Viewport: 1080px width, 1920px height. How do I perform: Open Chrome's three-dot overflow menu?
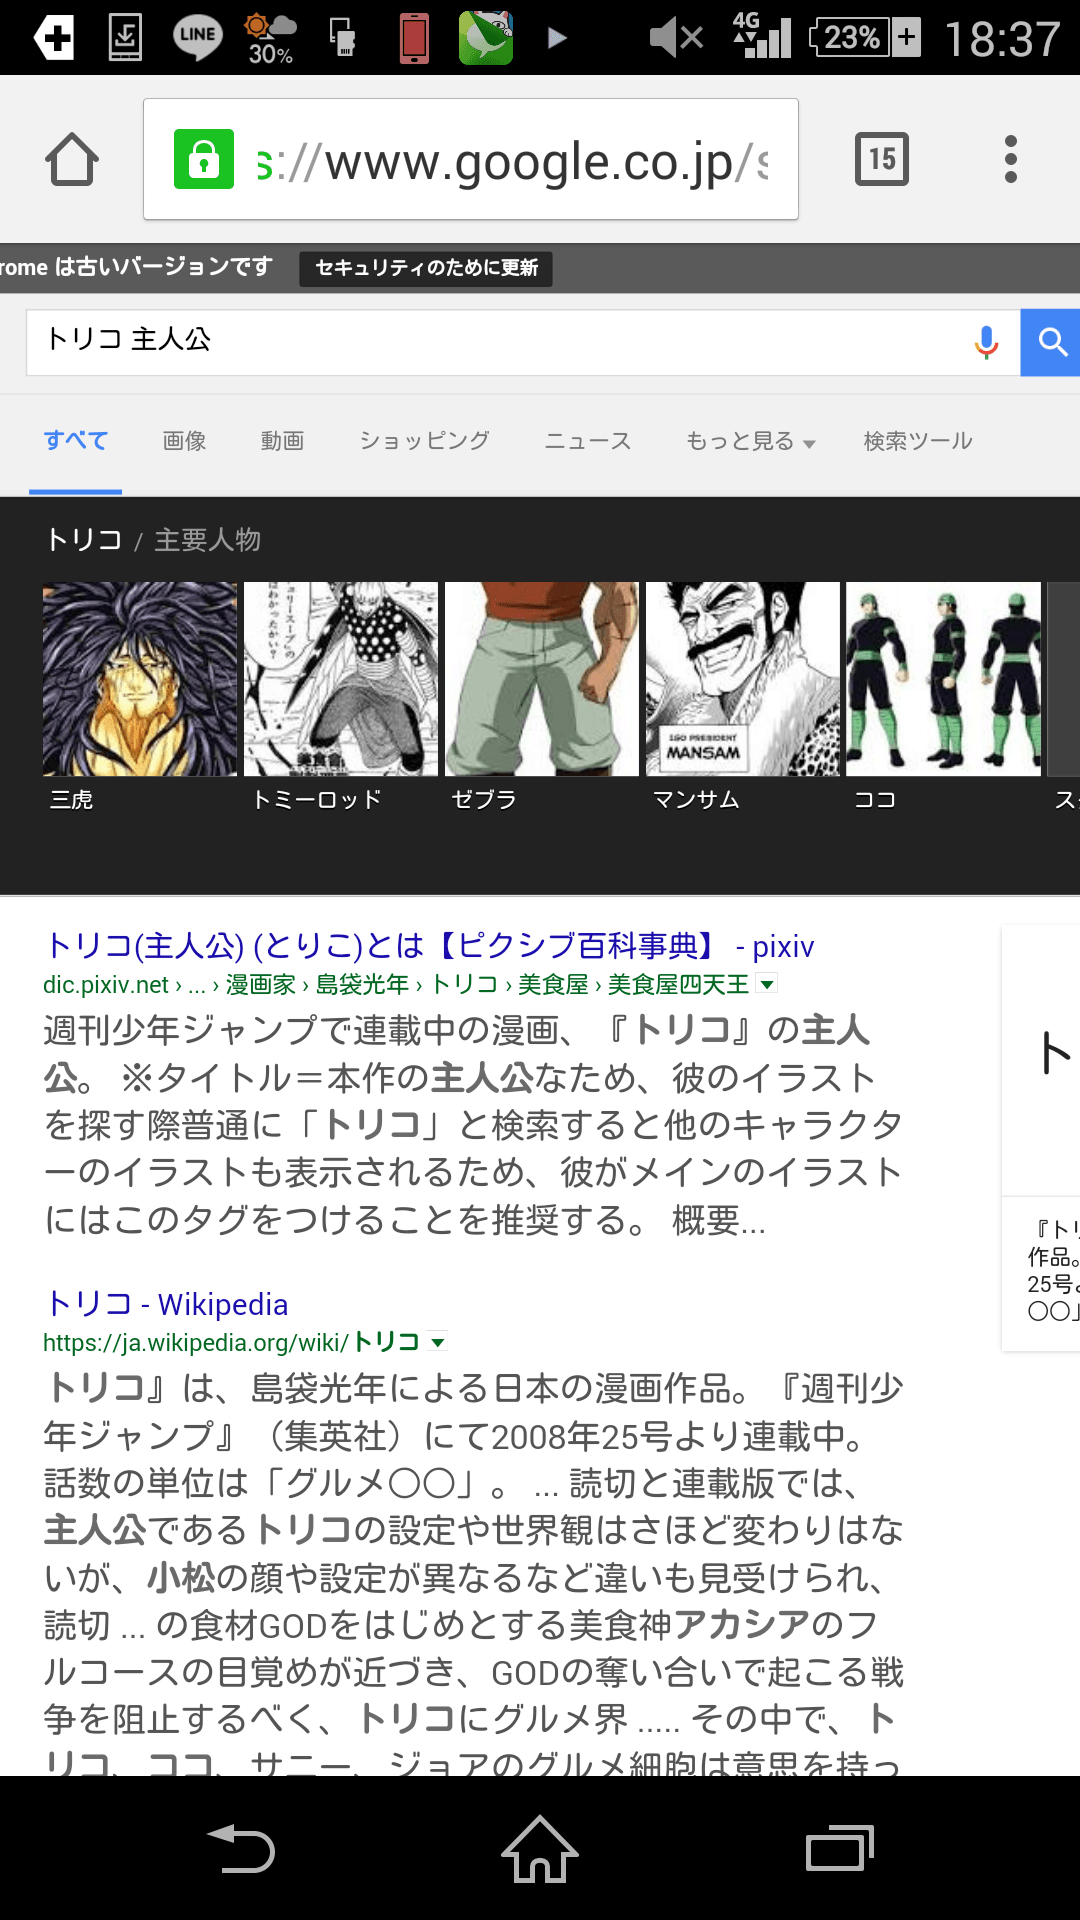point(1010,159)
